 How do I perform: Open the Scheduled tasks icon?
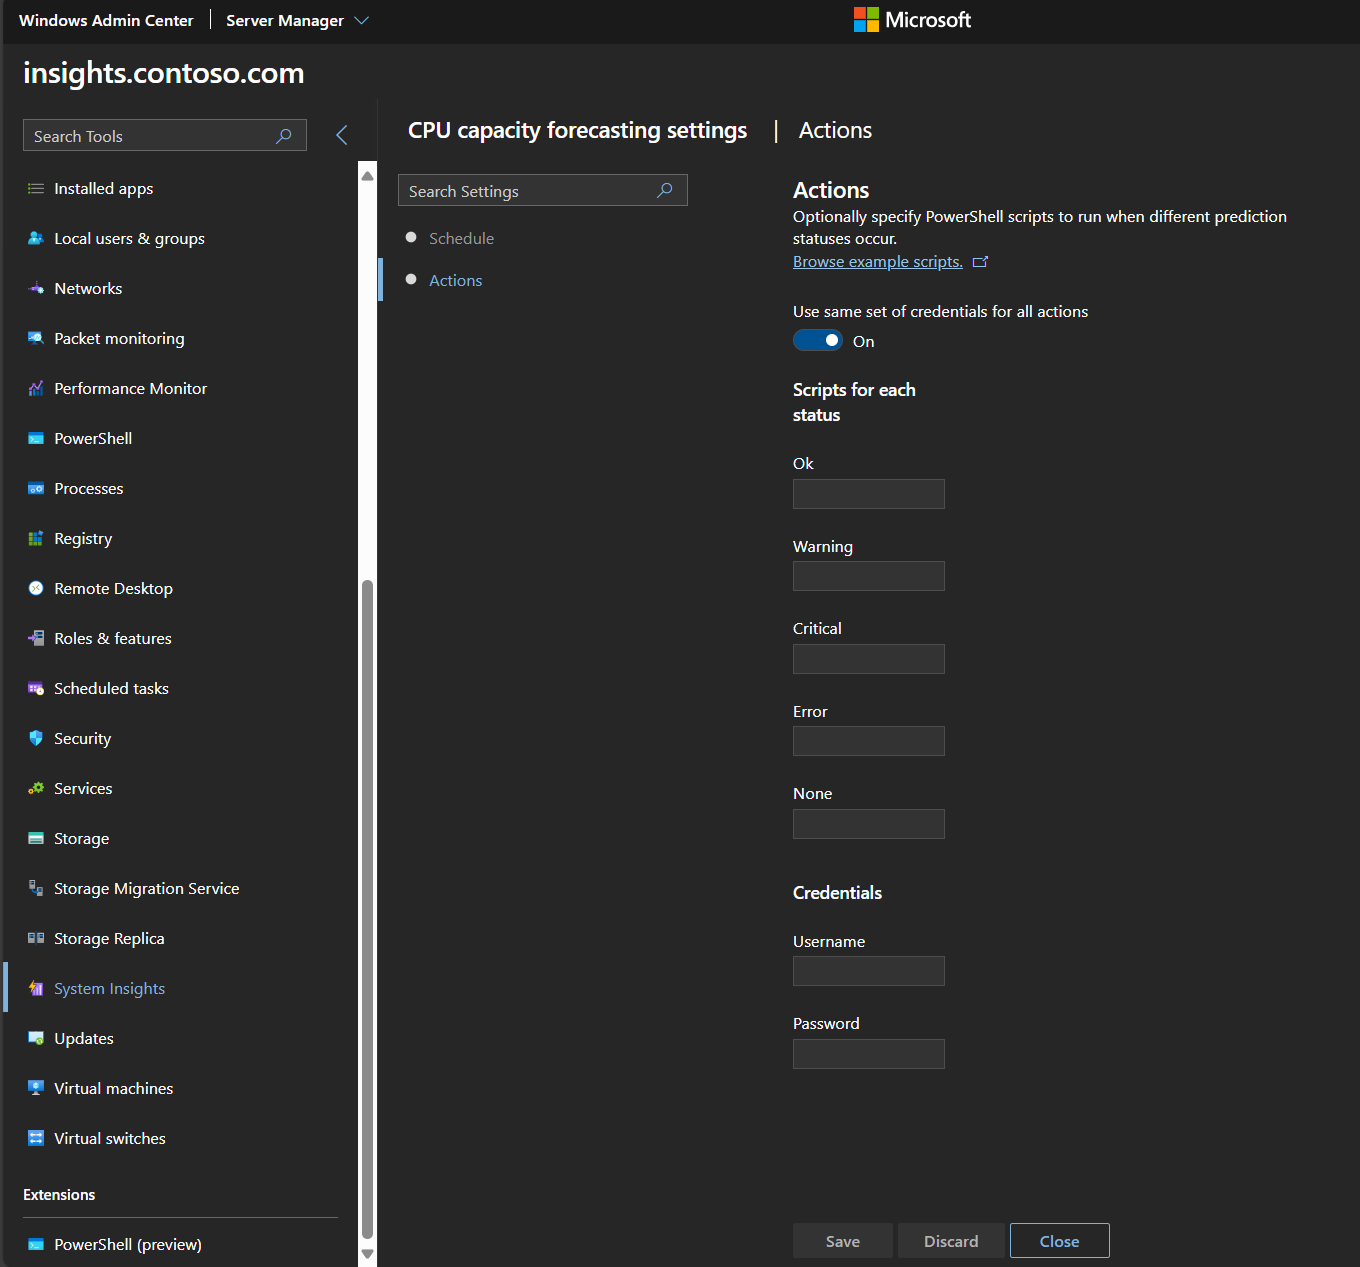pos(36,689)
